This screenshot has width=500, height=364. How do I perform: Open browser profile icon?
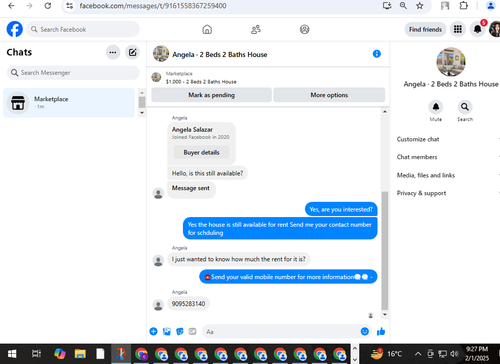pyautogui.click(x=490, y=6)
